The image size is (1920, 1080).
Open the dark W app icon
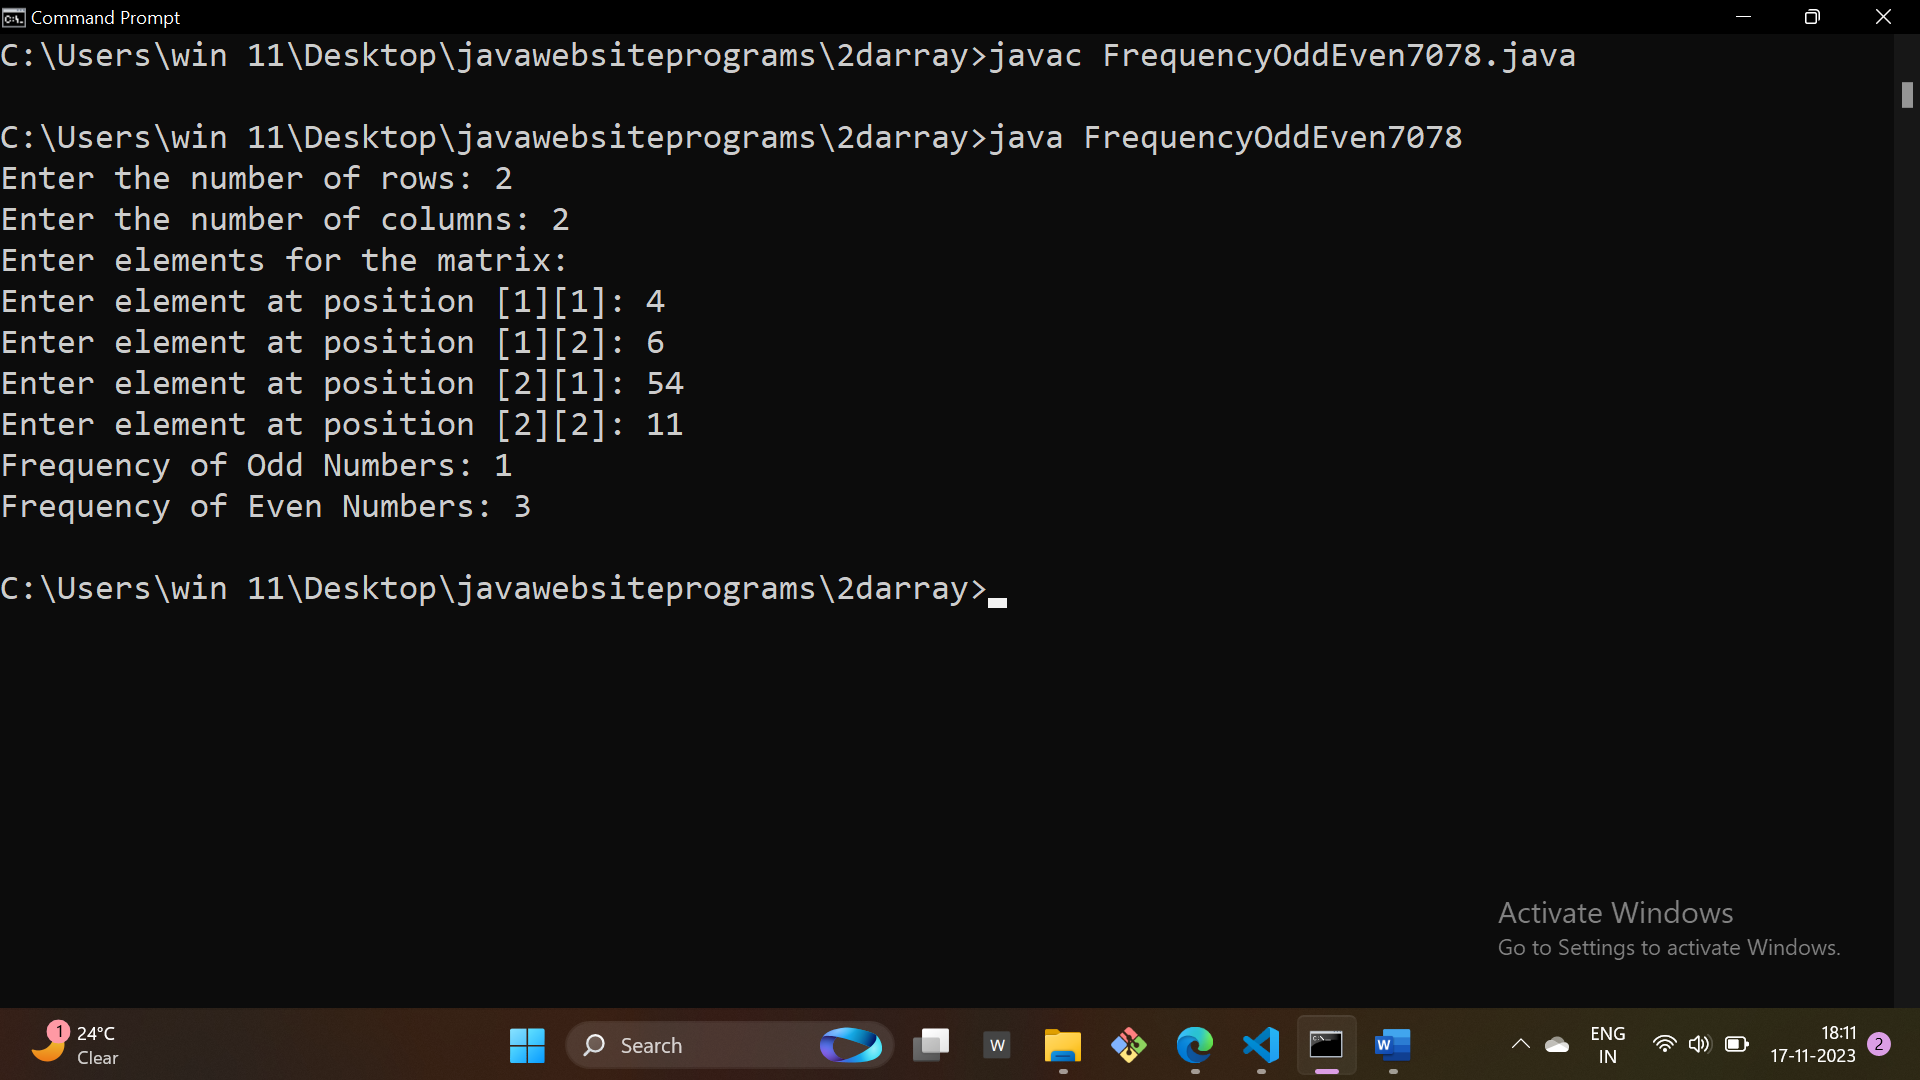click(x=997, y=1045)
